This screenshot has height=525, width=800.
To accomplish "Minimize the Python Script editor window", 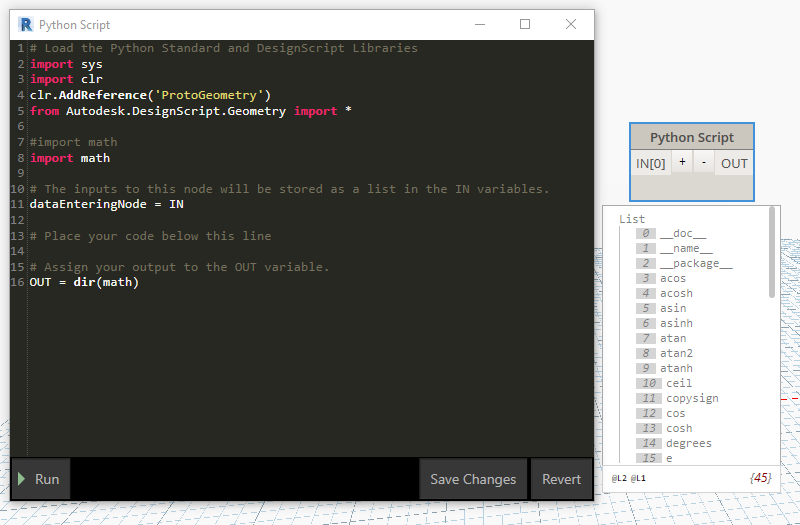I will tap(480, 24).
